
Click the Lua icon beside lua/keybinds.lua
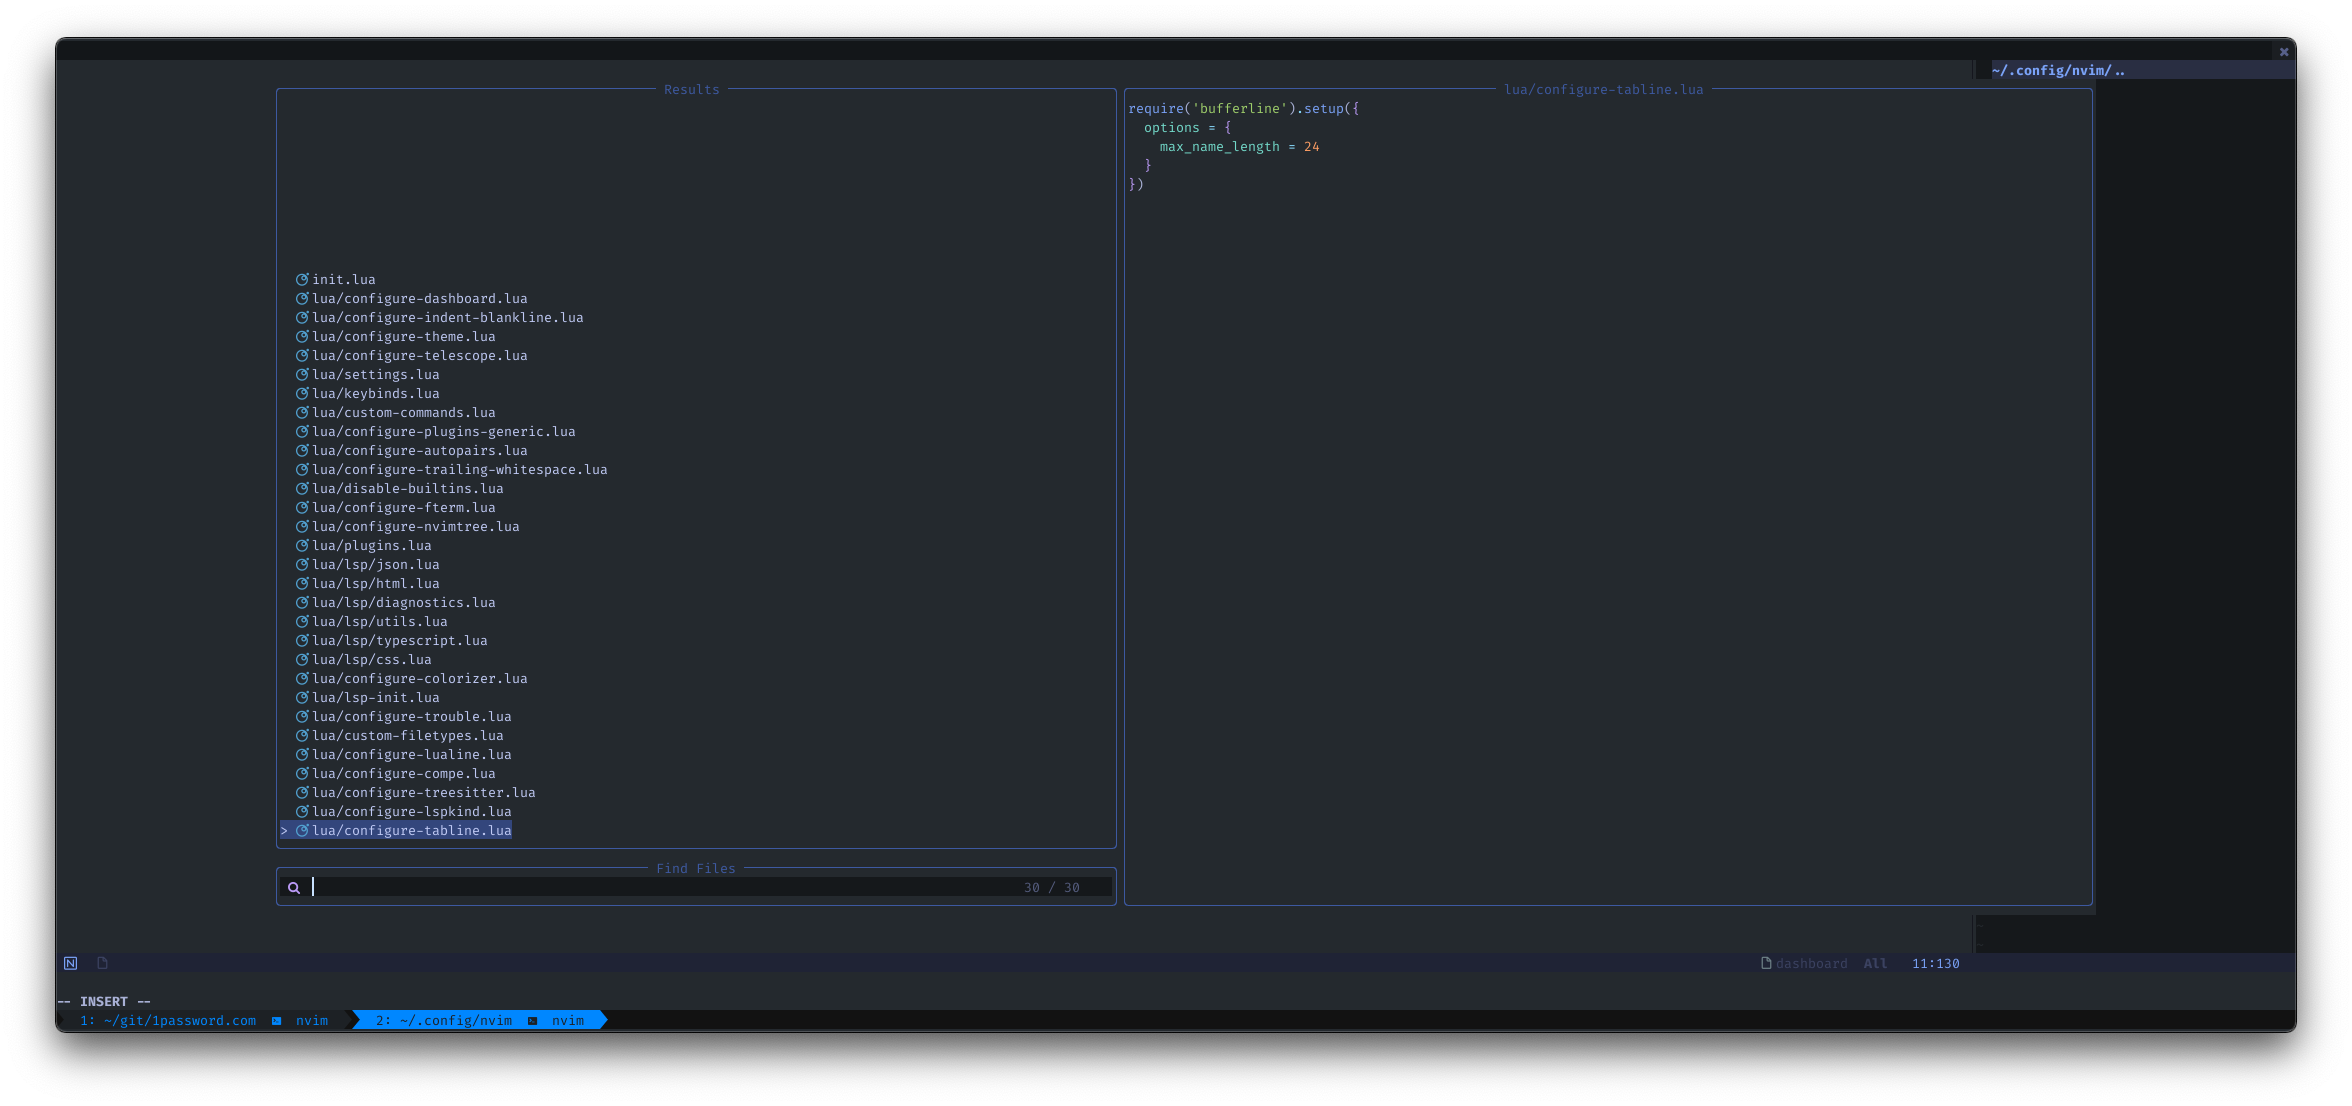pos(301,394)
